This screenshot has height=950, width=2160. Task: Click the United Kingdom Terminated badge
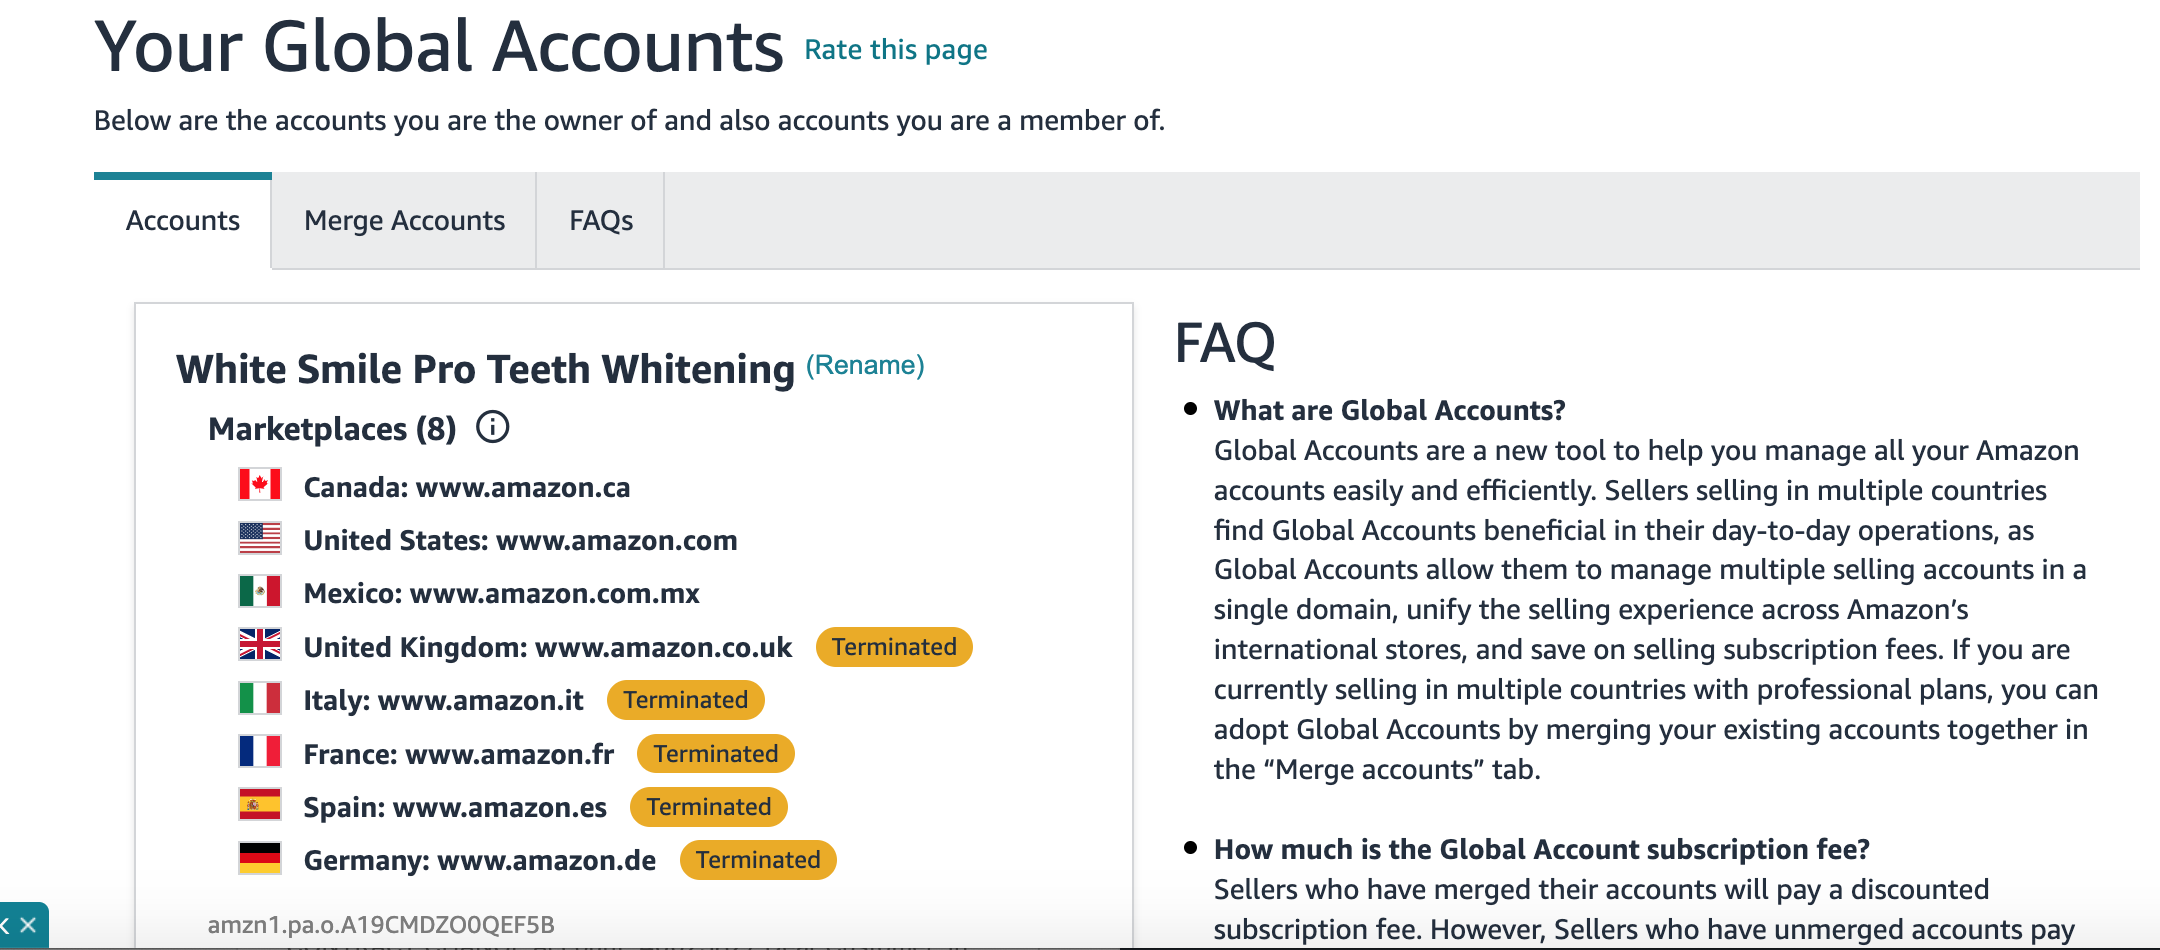894,647
